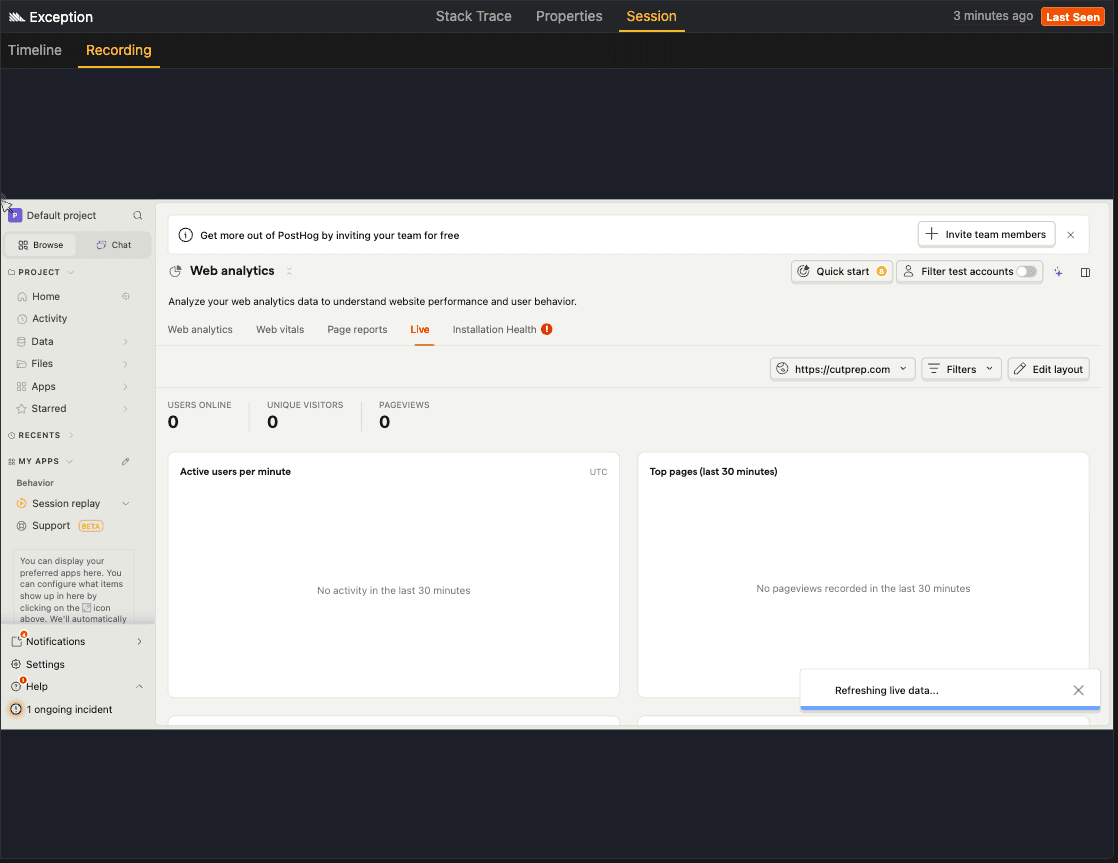This screenshot has width=1118, height=863.
Task: Click the Quick start button
Action: (x=841, y=271)
